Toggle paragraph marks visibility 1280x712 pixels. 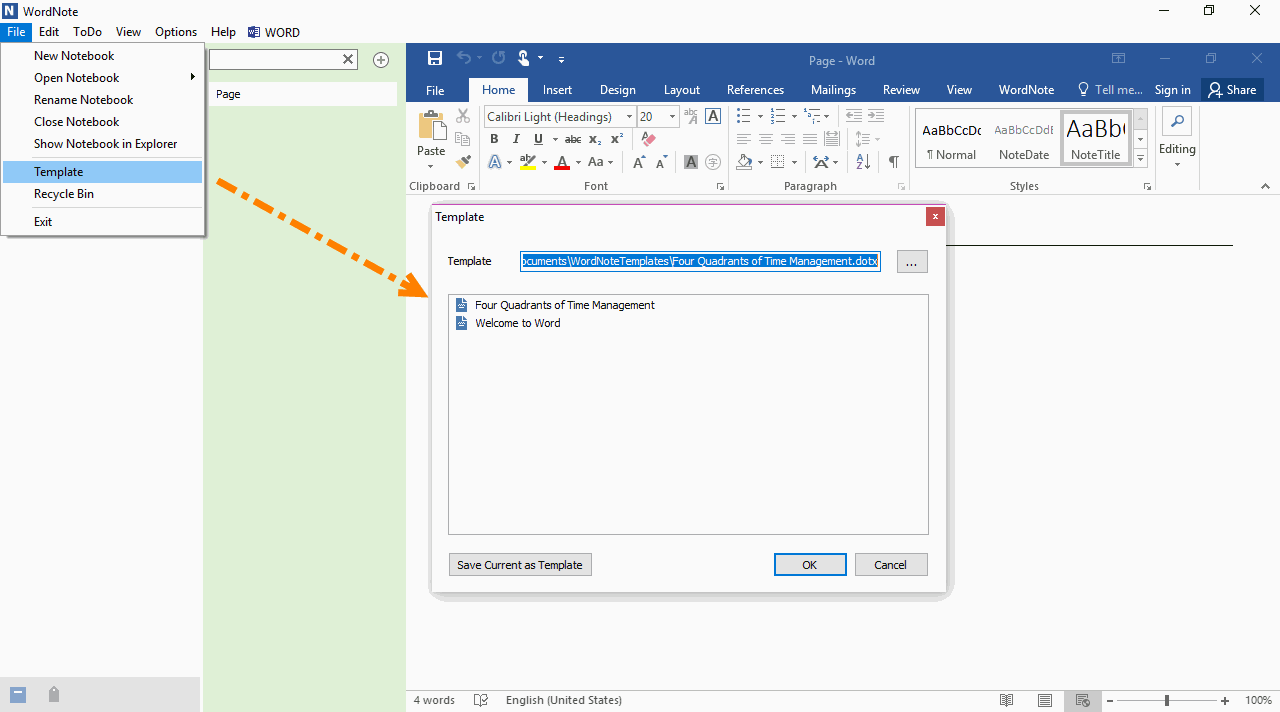tap(893, 162)
